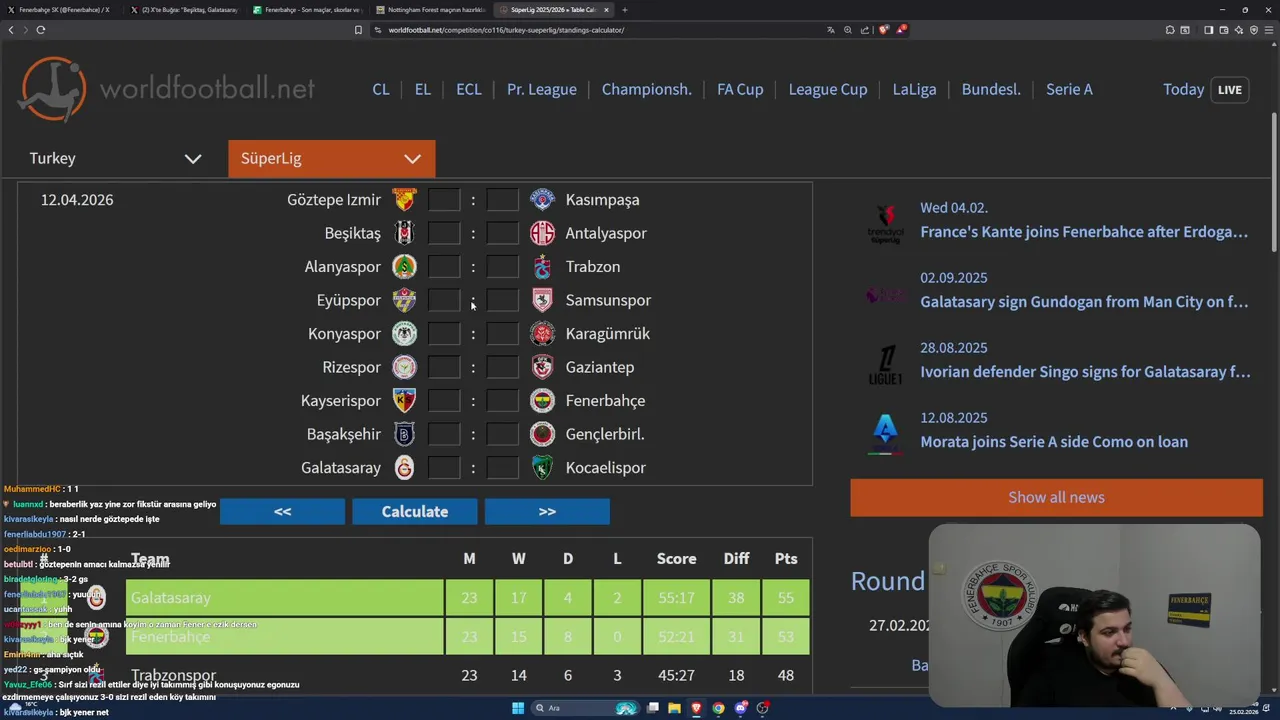Open new browser tab

click(625, 10)
